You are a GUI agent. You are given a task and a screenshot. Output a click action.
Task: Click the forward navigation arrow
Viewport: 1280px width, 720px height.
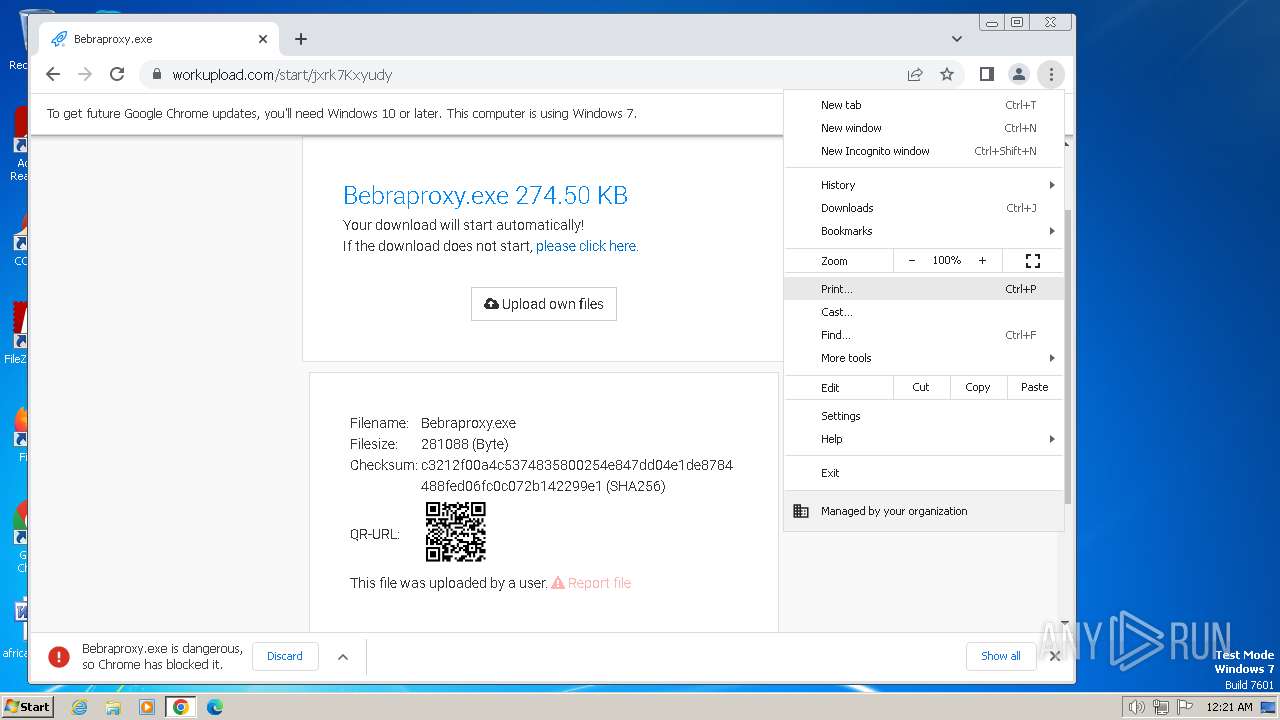point(85,74)
